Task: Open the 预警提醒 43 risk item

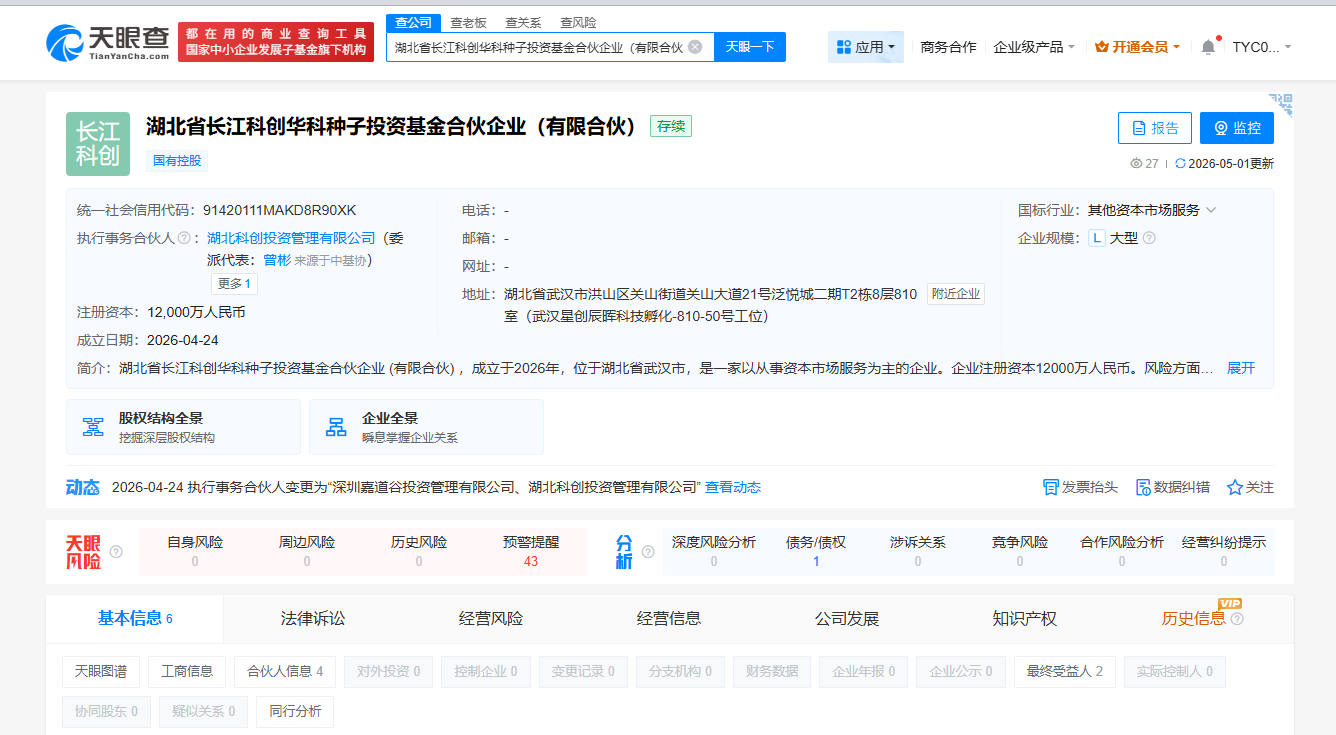Action: [x=531, y=551]
